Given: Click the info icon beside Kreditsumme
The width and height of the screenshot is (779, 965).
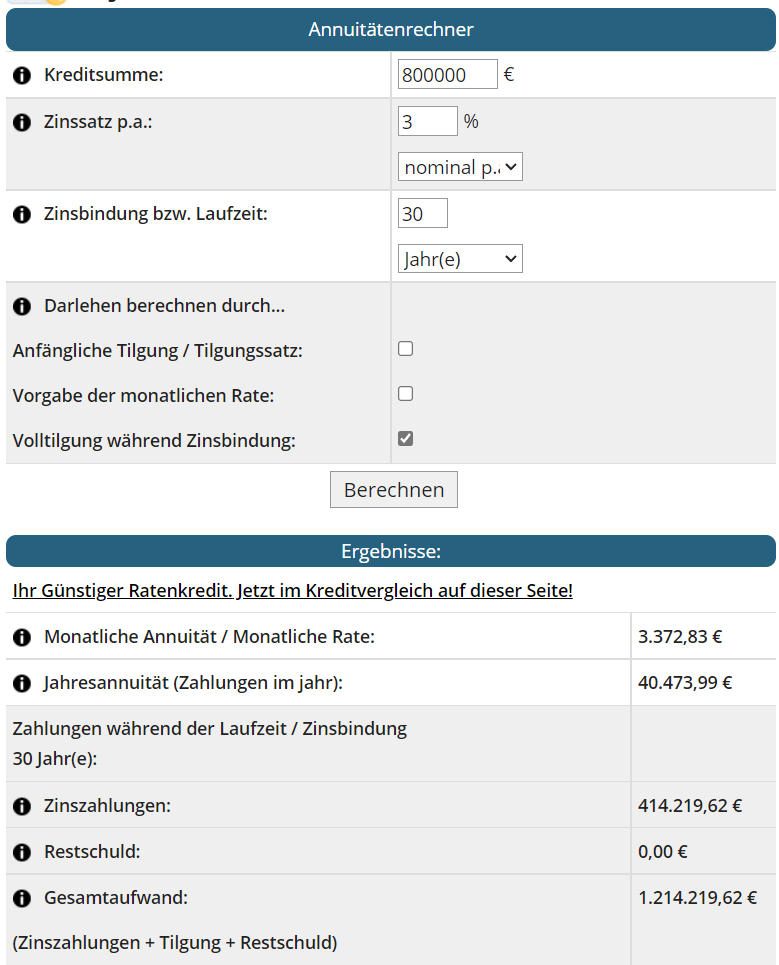Looking at the screenshot, I should tap(22, 76).
